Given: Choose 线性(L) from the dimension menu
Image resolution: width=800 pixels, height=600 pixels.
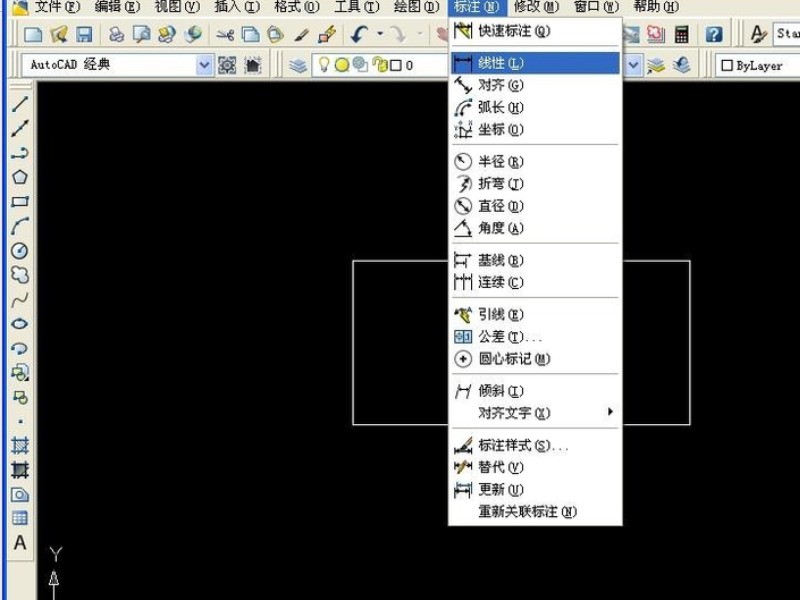Looking at the screenshot, I should click(535, 63).
